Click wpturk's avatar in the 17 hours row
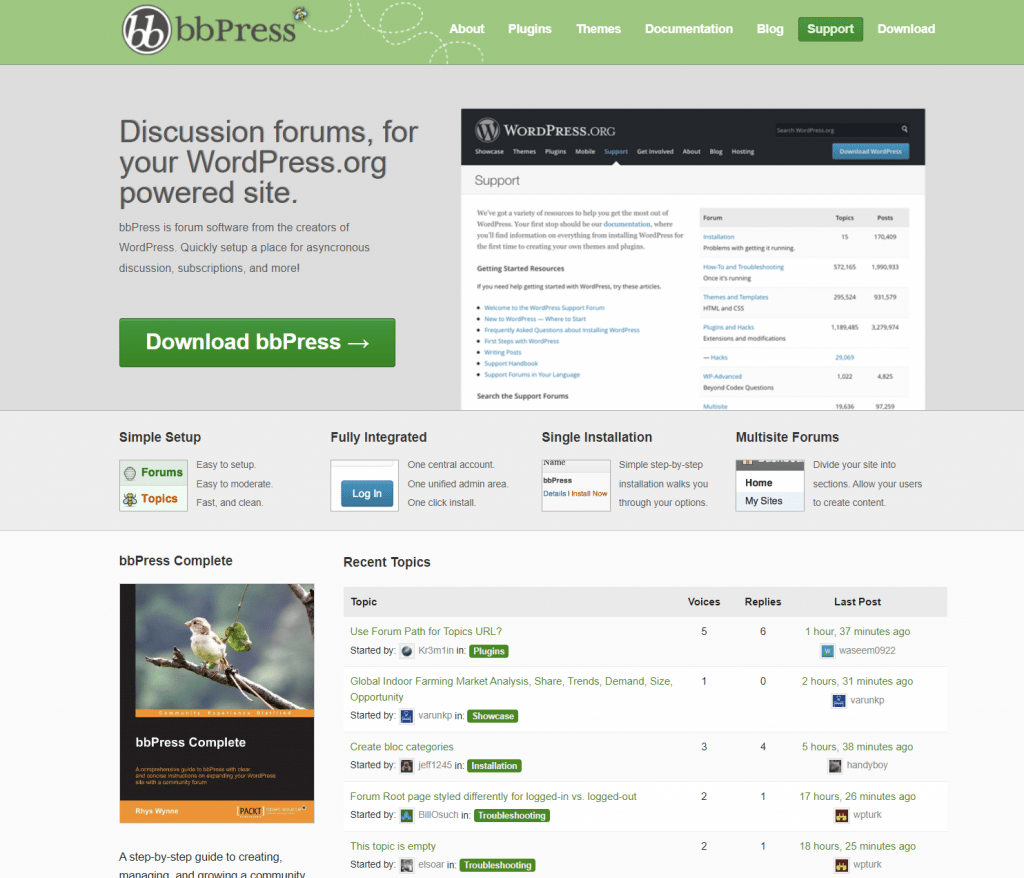1024x878 pixels. [x=842, y=815]
